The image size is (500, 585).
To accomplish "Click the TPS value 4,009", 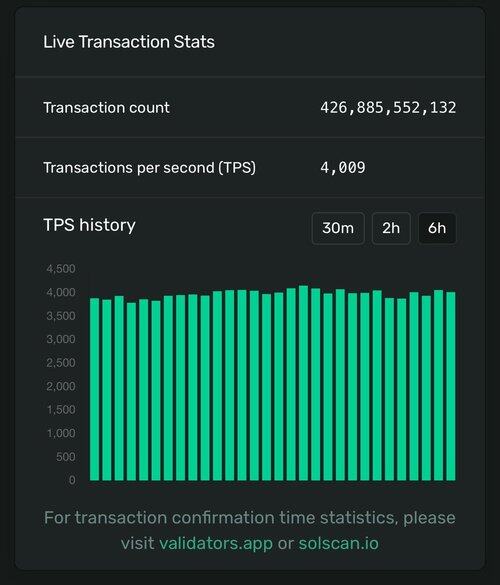I will (343, 168).
